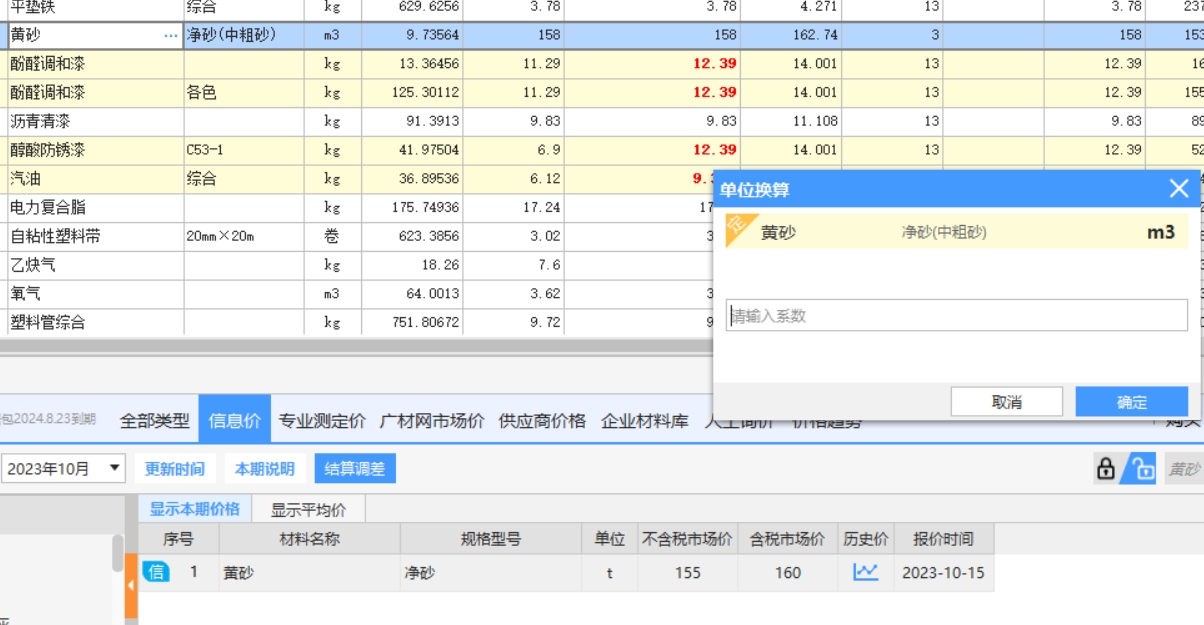The image size is (1204, 625).
Task: Click 155 tax-exclusive price for 黄砂
Action: coord(687,573)
